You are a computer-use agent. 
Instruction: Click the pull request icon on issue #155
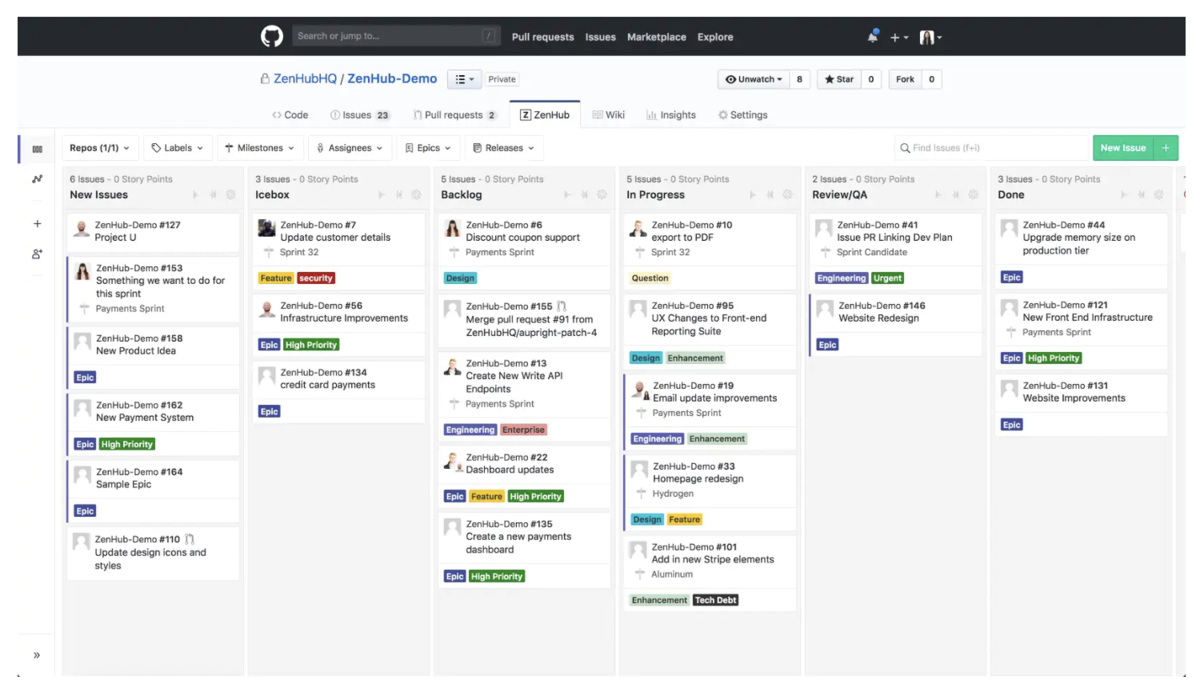[x=562, y=306]
